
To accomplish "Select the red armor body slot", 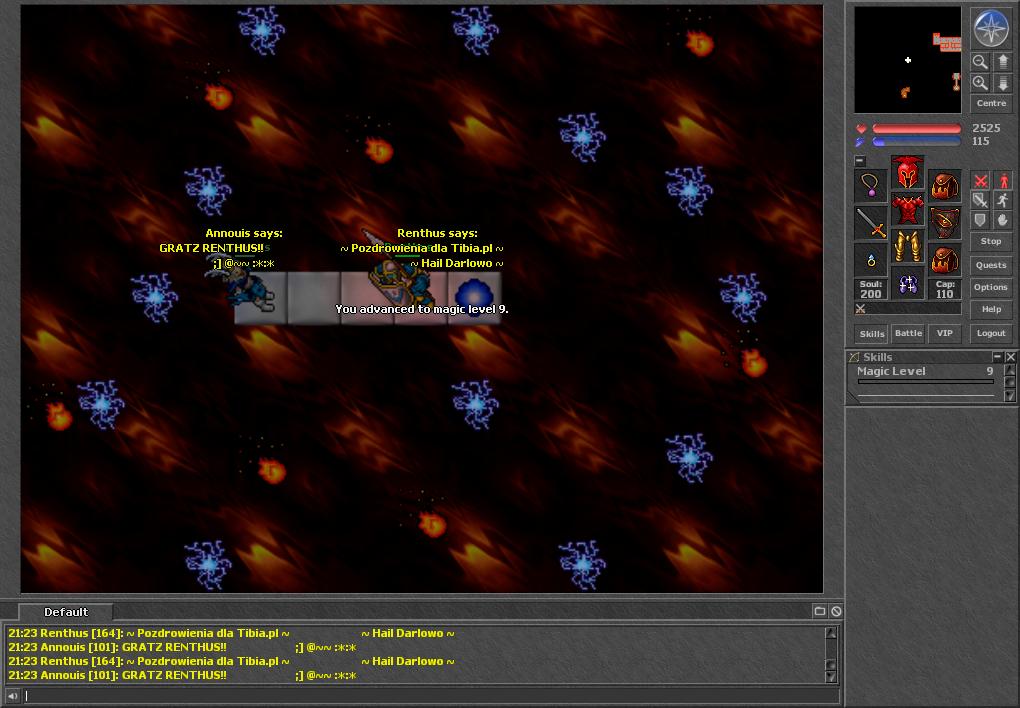I will [907, 210].
